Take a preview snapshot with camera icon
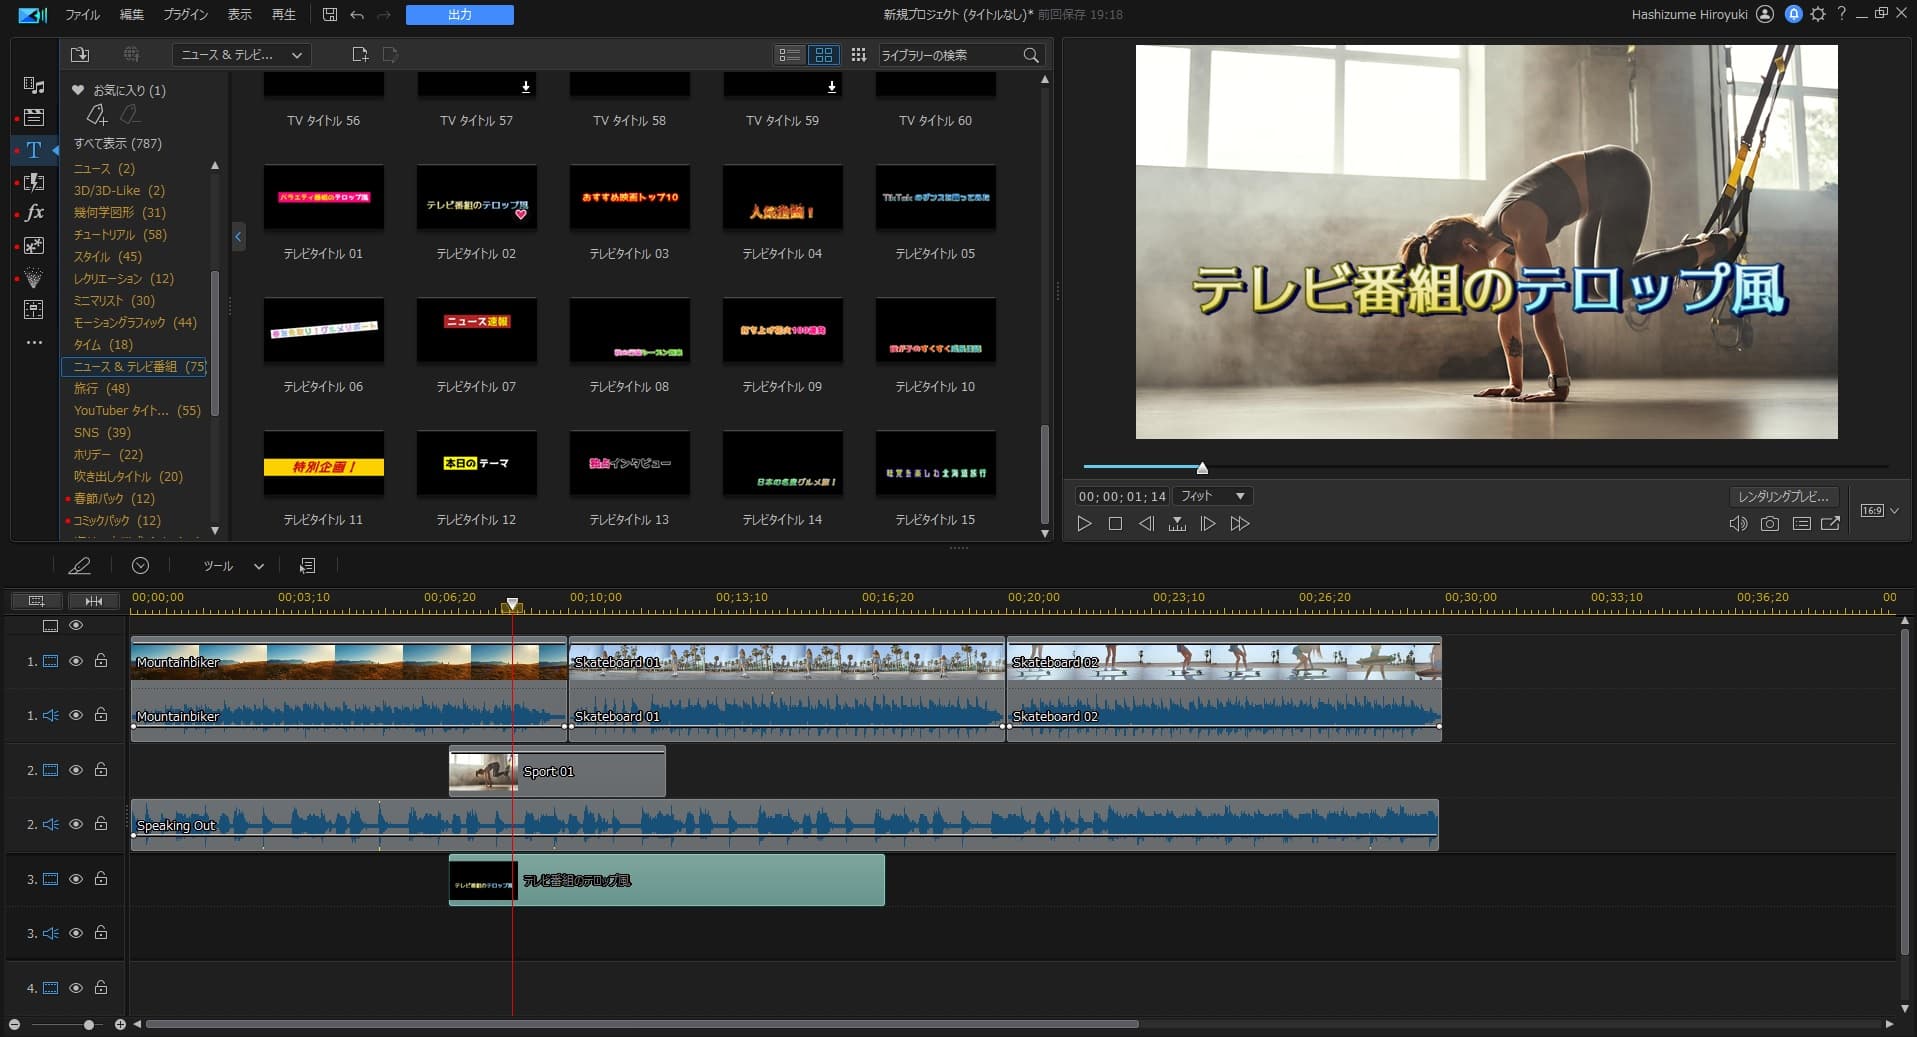 coord(1769,524)
